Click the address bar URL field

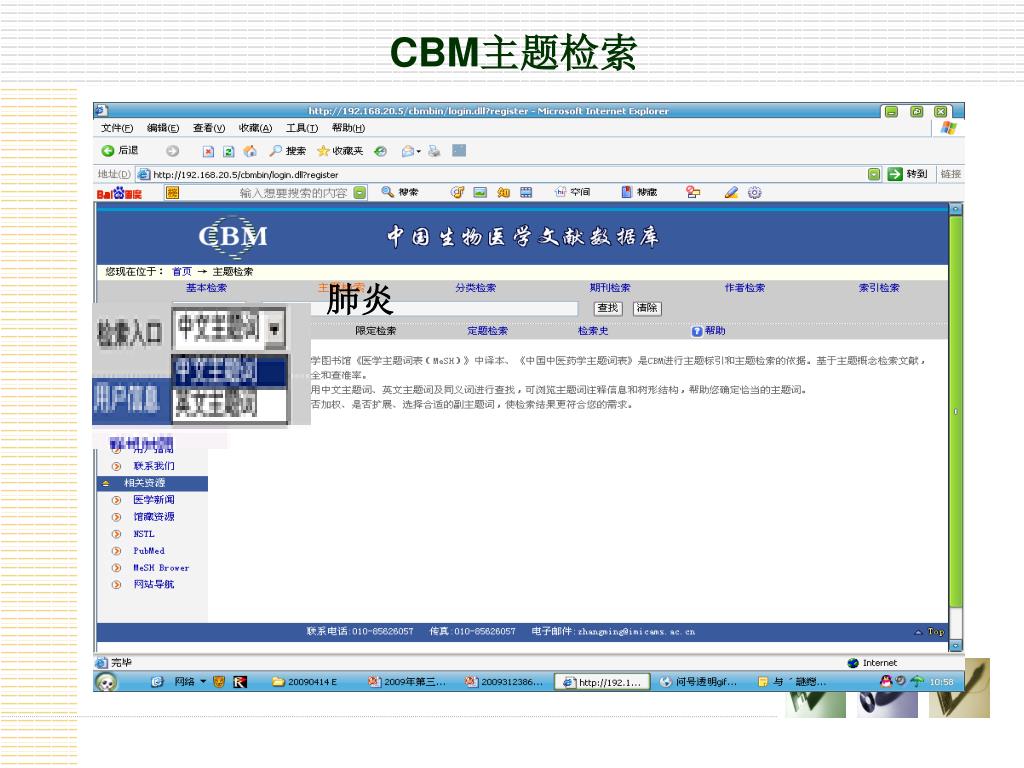click(x=503, y=174)
